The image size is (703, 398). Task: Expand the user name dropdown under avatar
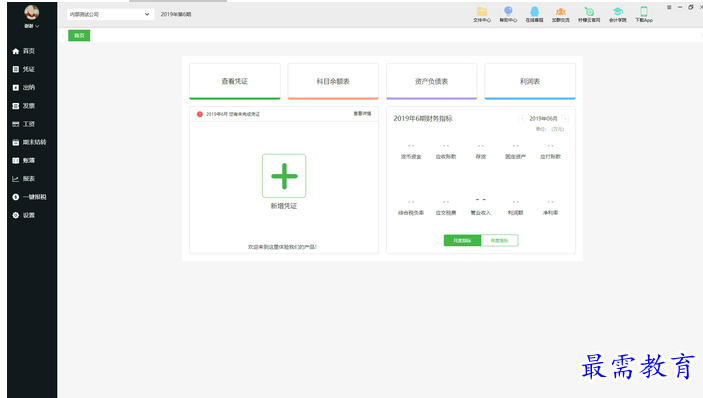pyautogui.click(x=32, y=26)
